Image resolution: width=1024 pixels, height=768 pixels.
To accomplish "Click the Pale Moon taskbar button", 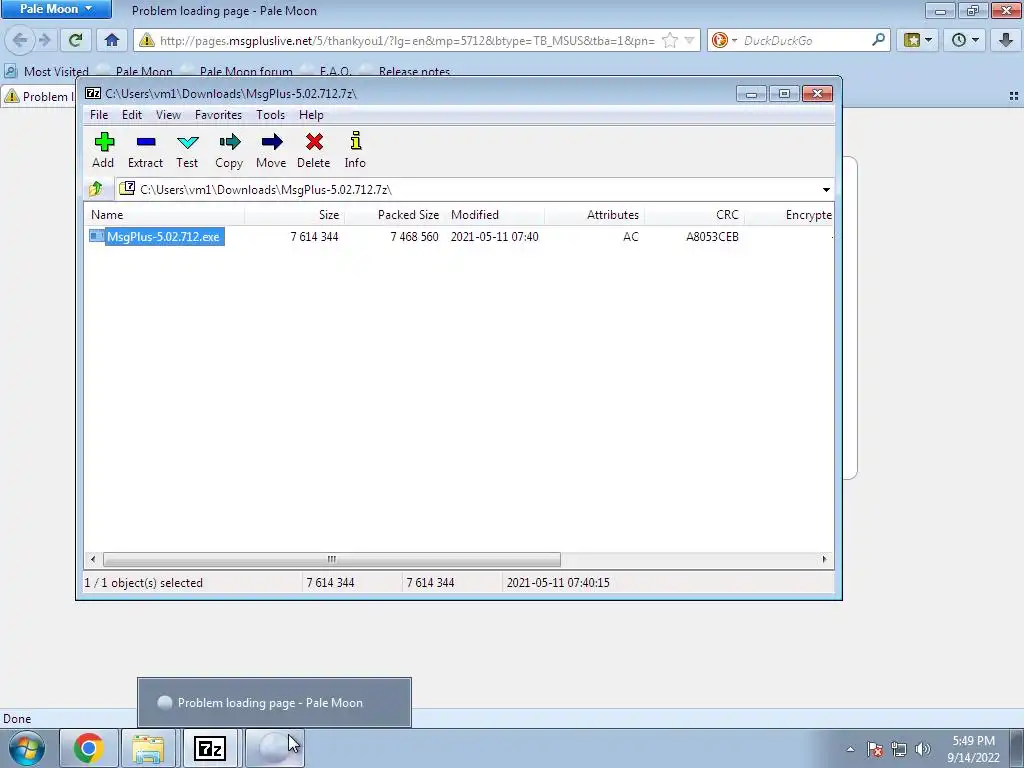I will click(x=274, y=748).
